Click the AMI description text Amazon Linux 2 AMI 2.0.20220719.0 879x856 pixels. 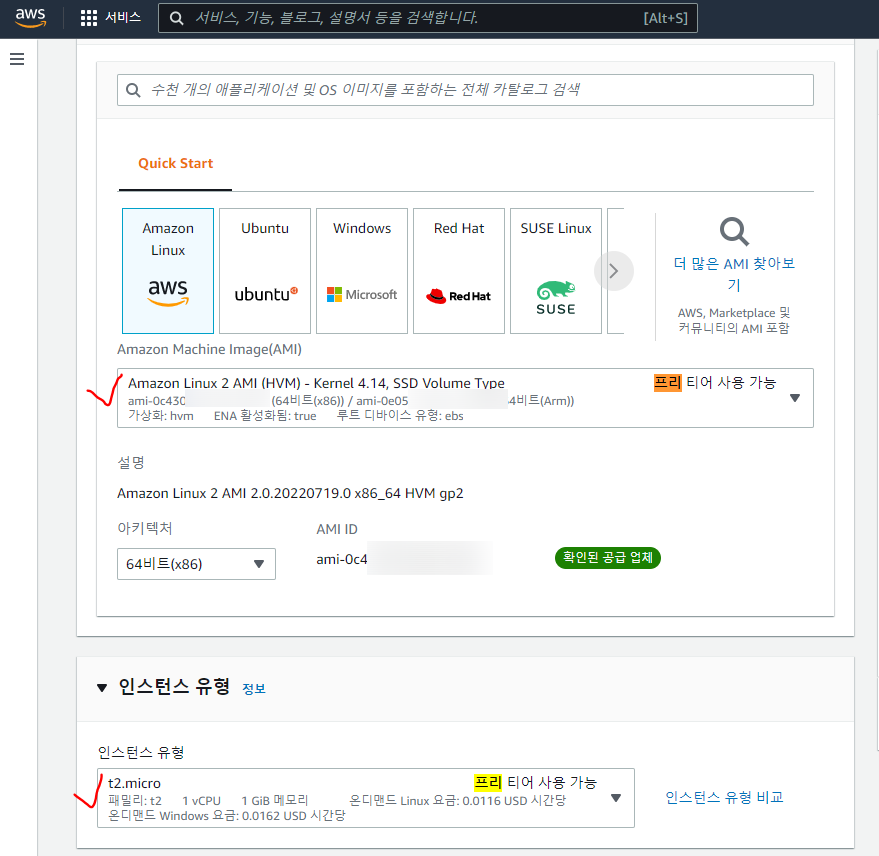290,493
